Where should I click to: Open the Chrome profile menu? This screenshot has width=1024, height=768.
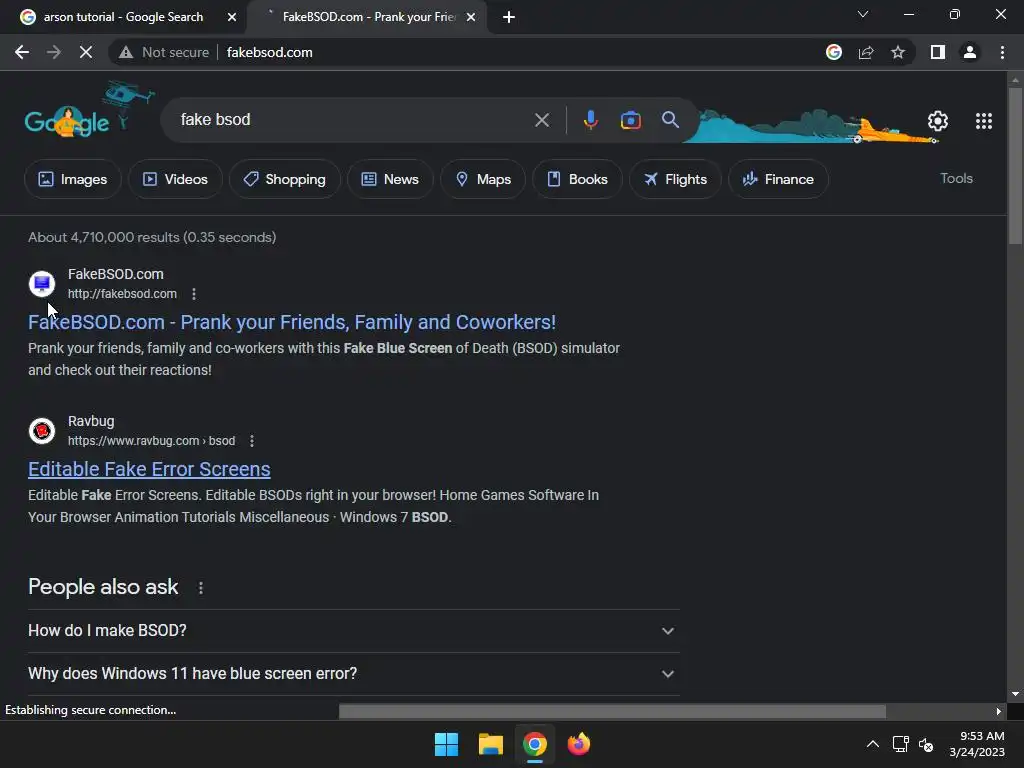[x=970, y=52]
